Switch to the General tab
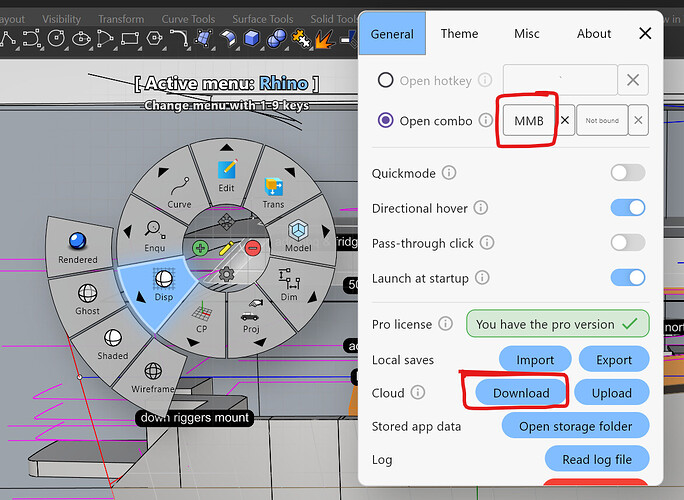This screenshot has height=500, width=684. [x=392, y=34]
